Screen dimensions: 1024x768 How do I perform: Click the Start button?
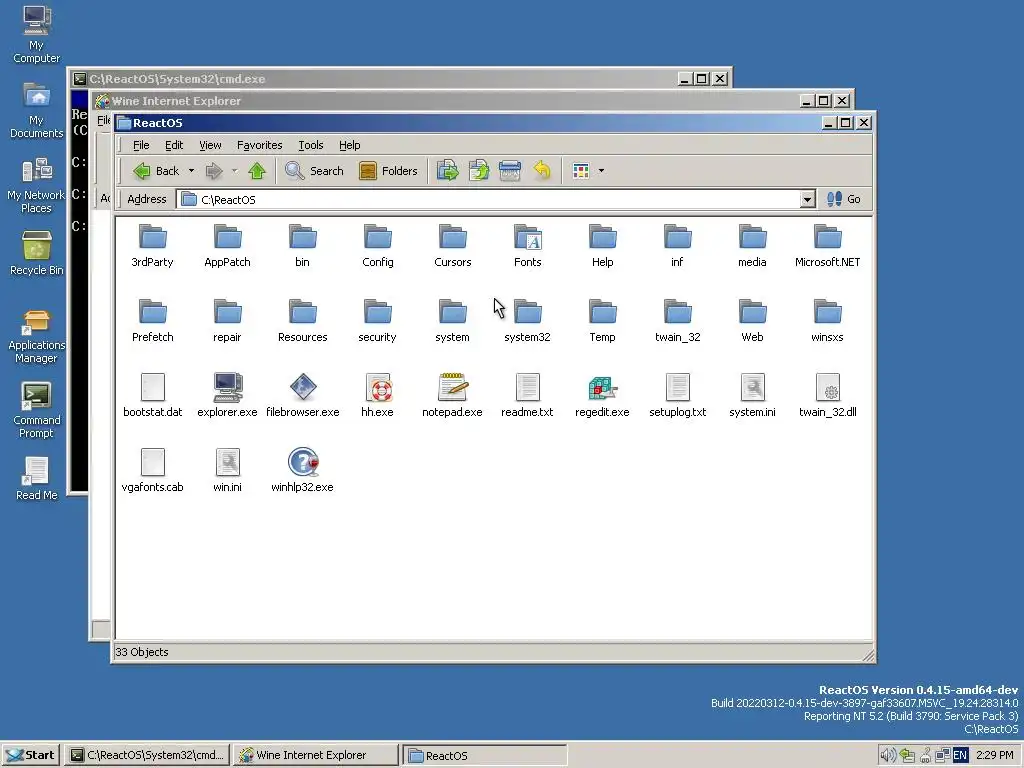(x=31, y=755)
